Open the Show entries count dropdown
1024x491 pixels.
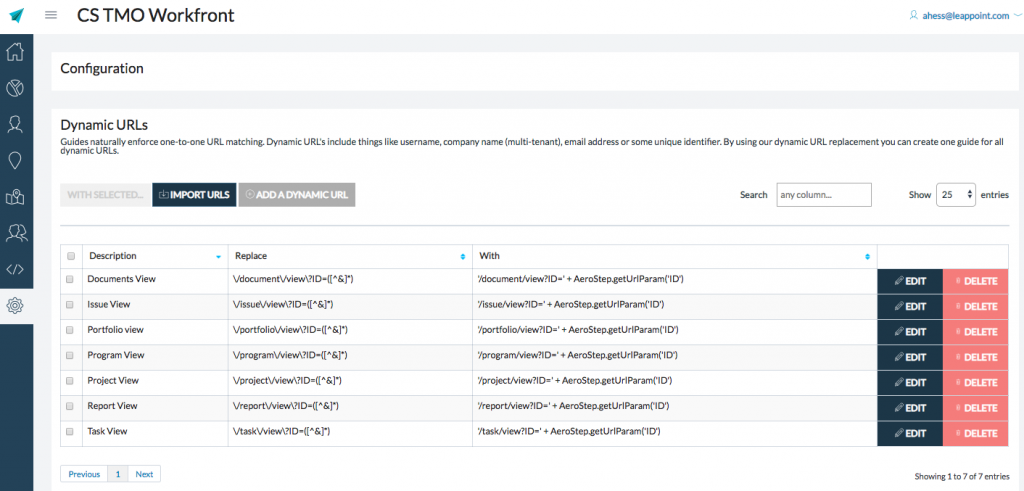coord(956,195)
